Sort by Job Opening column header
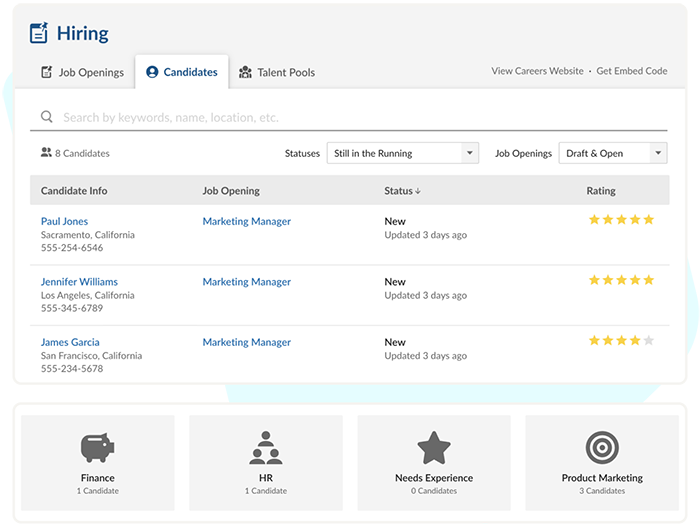The image size is (700, 526). pyautogui.click(x=231, y=191)
